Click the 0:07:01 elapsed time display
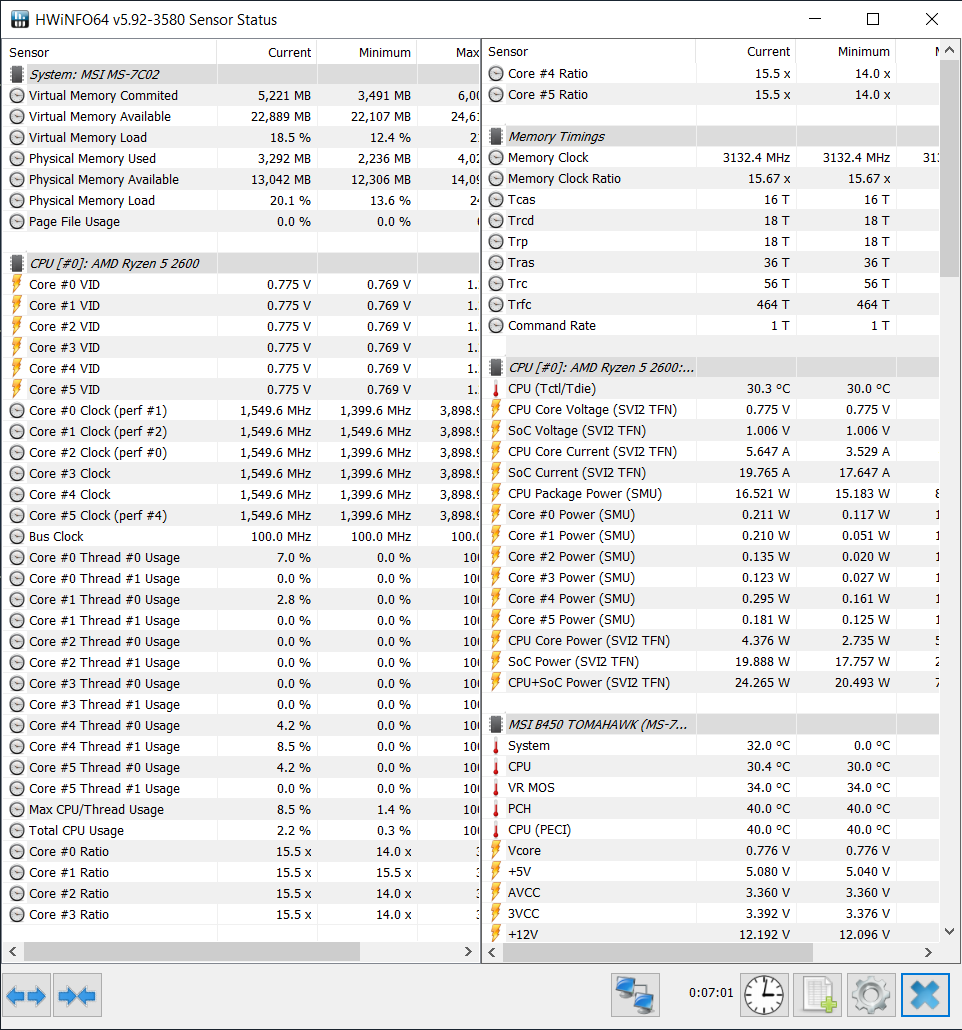The image size is (962, 1030). 710,993
